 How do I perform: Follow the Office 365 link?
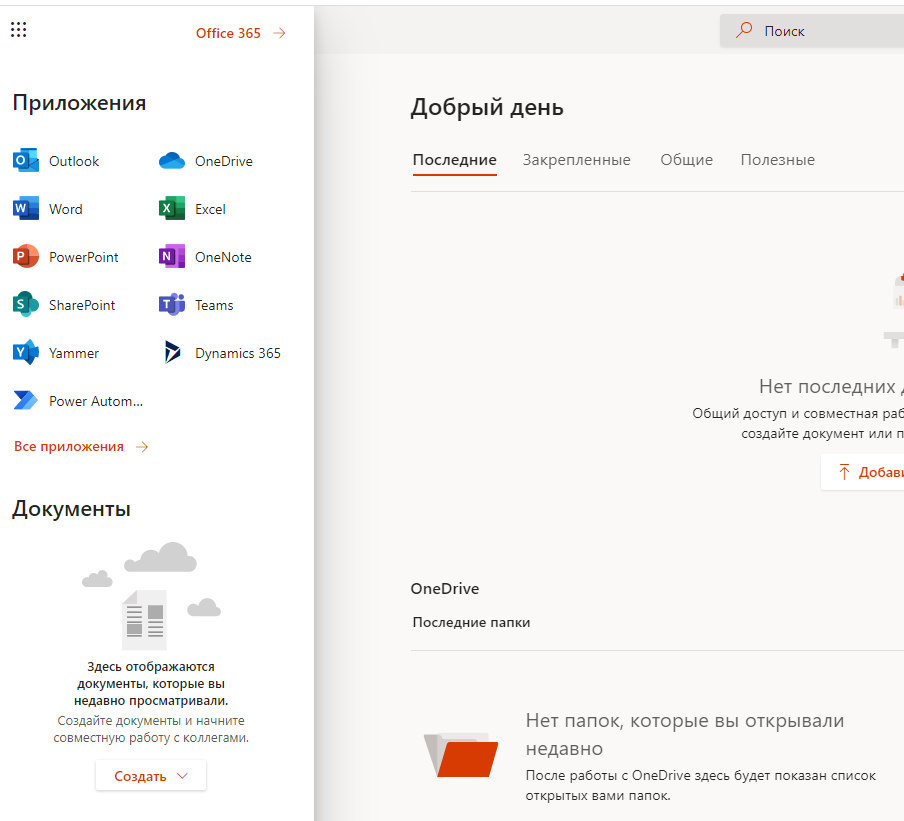coord(228,33)
